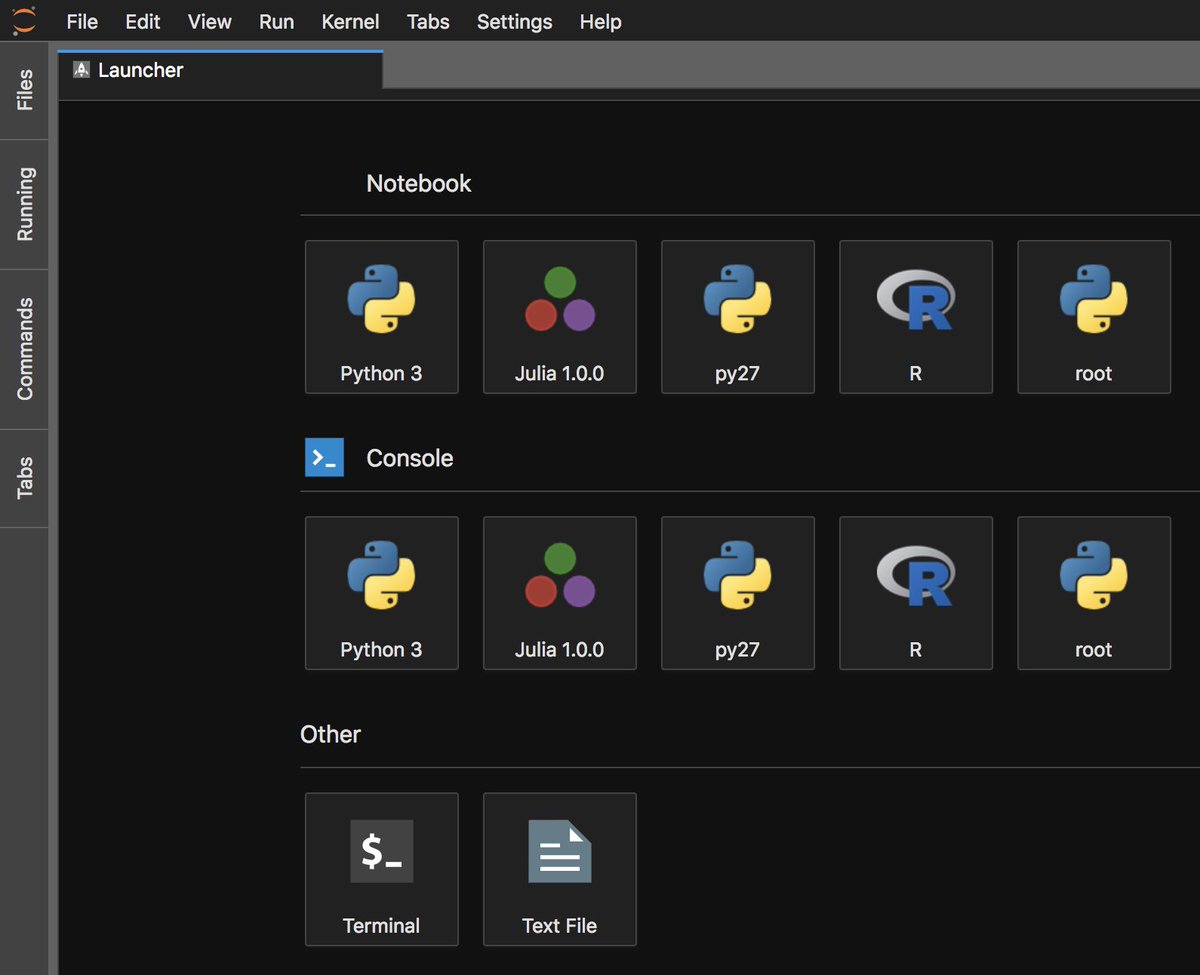Open a Julia 1.0.0 console

click(559, 593)
